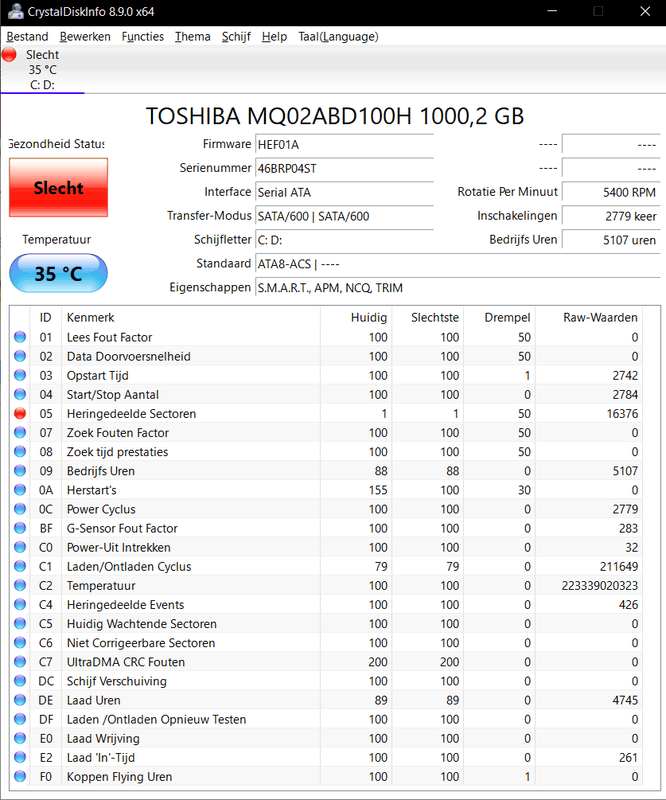
Task: Click status icon for Laden/Ontladen Cyclus
Action: tap(20, 566)
